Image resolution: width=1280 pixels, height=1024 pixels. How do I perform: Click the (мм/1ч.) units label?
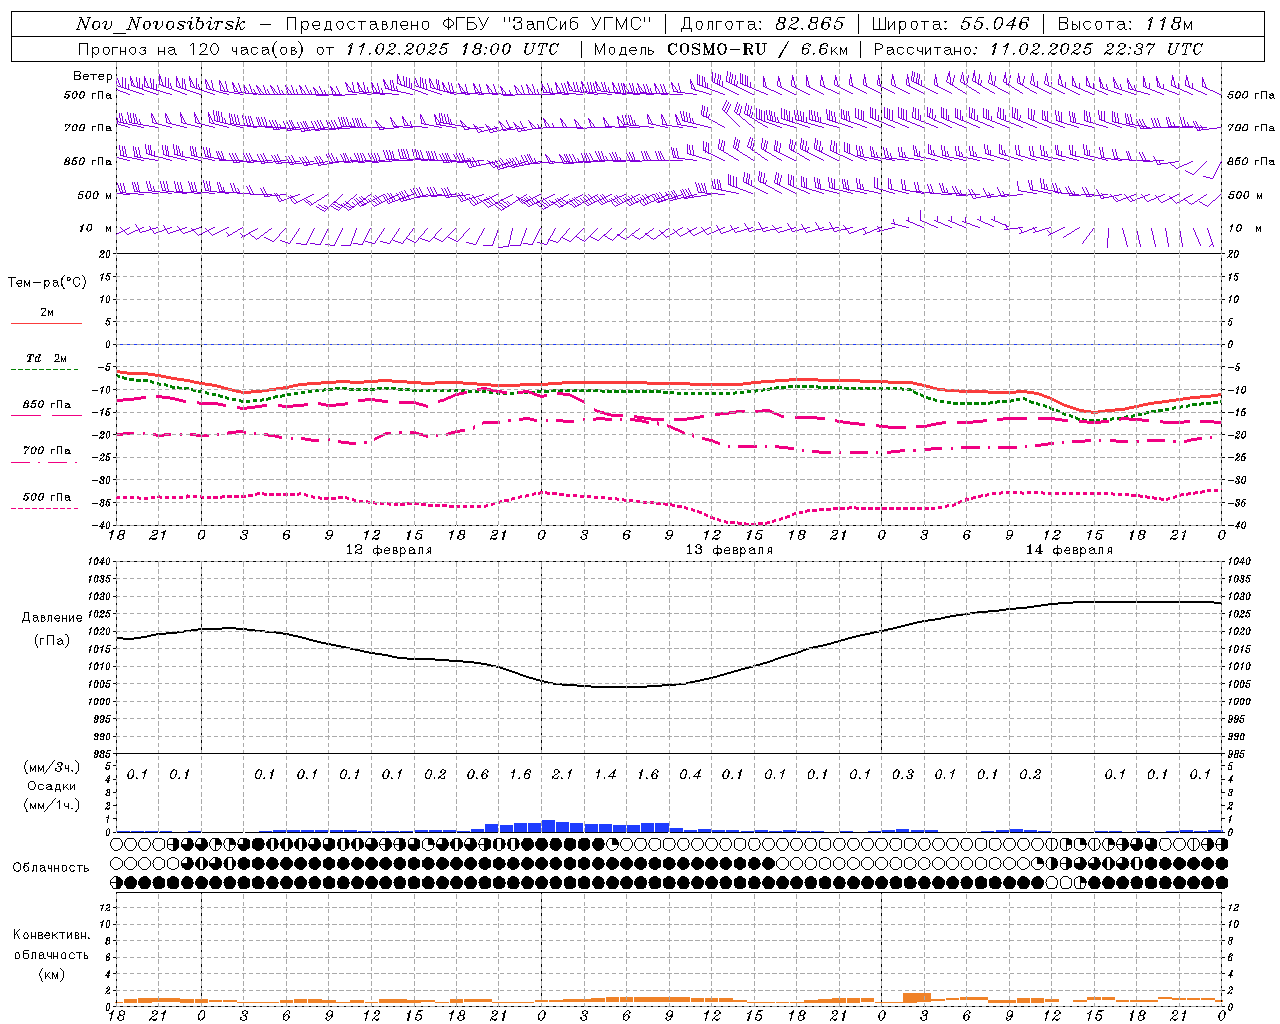coord(52,805)
